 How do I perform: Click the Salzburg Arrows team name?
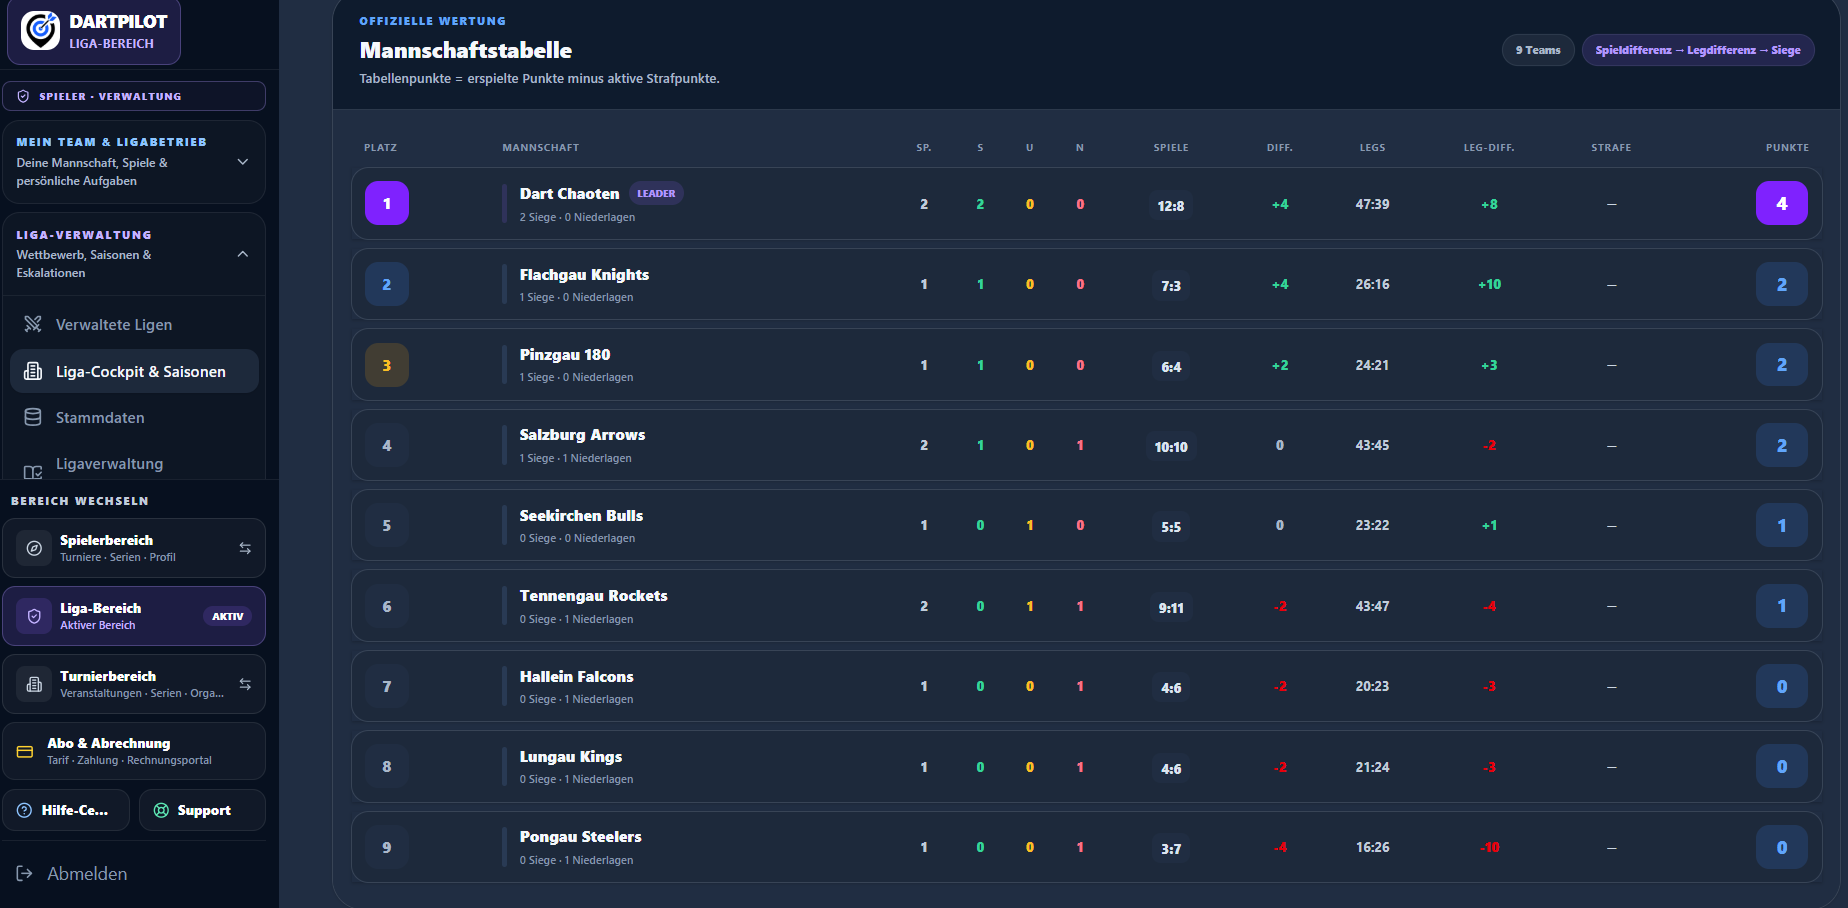pyautogui.click(x=582, y=434)
